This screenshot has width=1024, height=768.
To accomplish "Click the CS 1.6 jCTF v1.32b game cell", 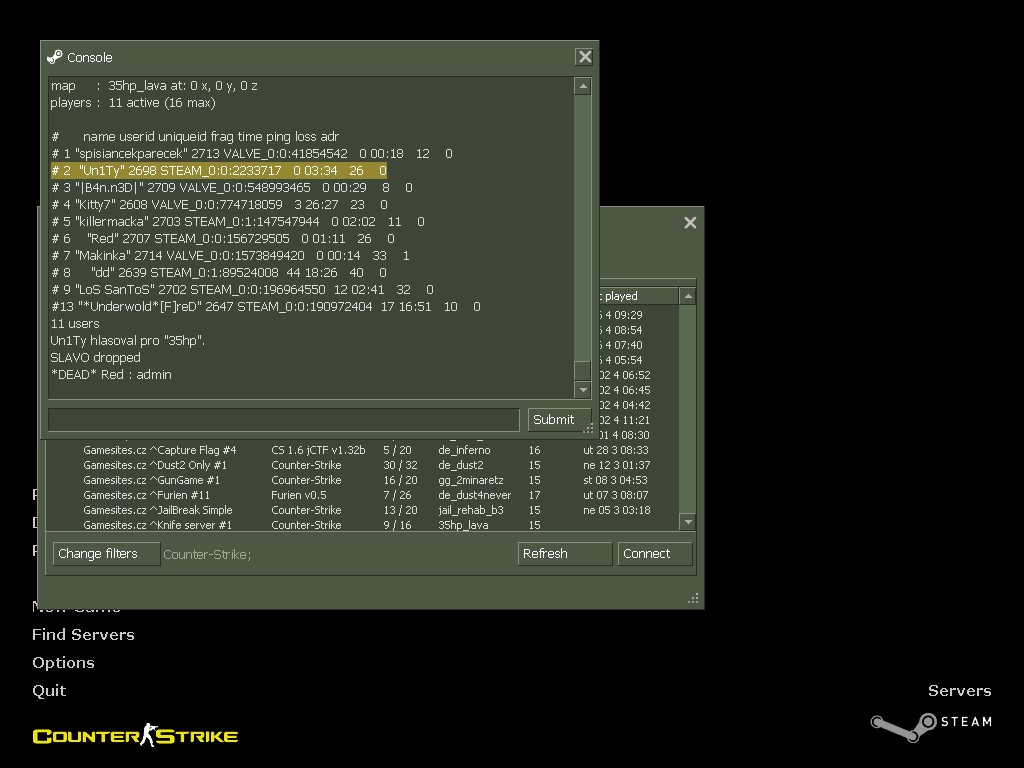I will pos(318,450).
